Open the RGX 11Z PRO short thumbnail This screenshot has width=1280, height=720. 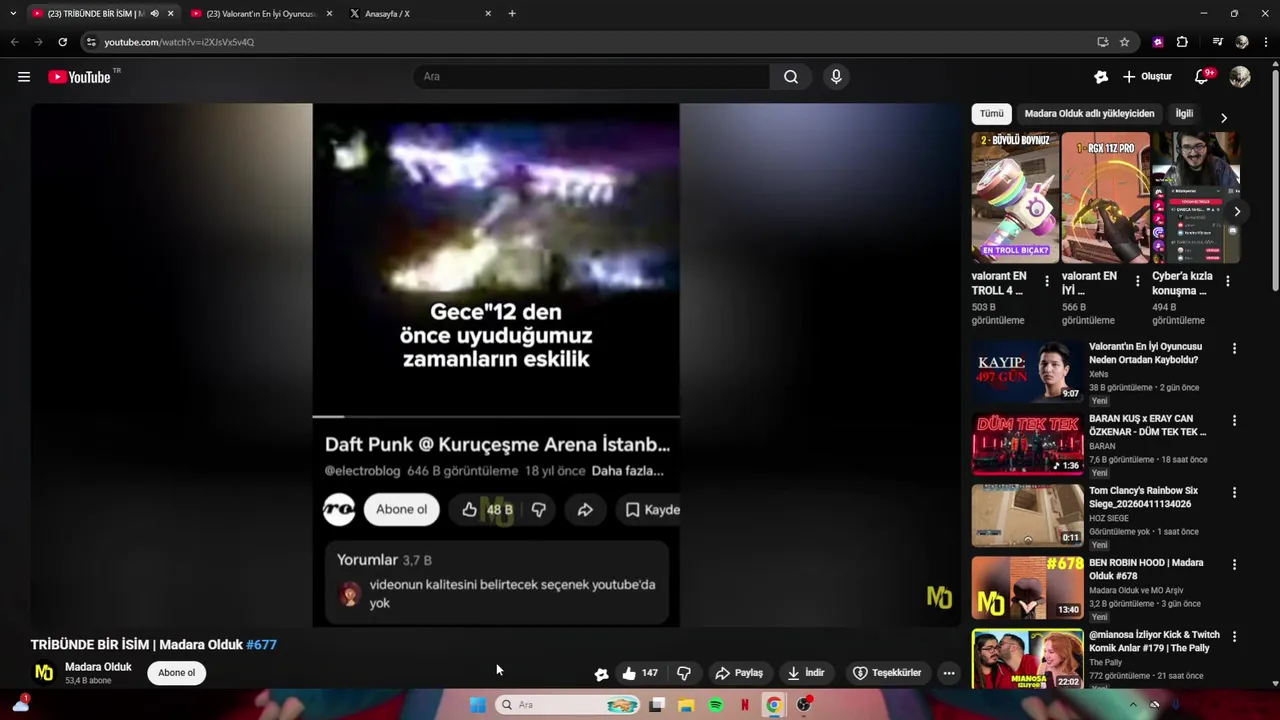pyautogui.click(x=1105, y=198)
